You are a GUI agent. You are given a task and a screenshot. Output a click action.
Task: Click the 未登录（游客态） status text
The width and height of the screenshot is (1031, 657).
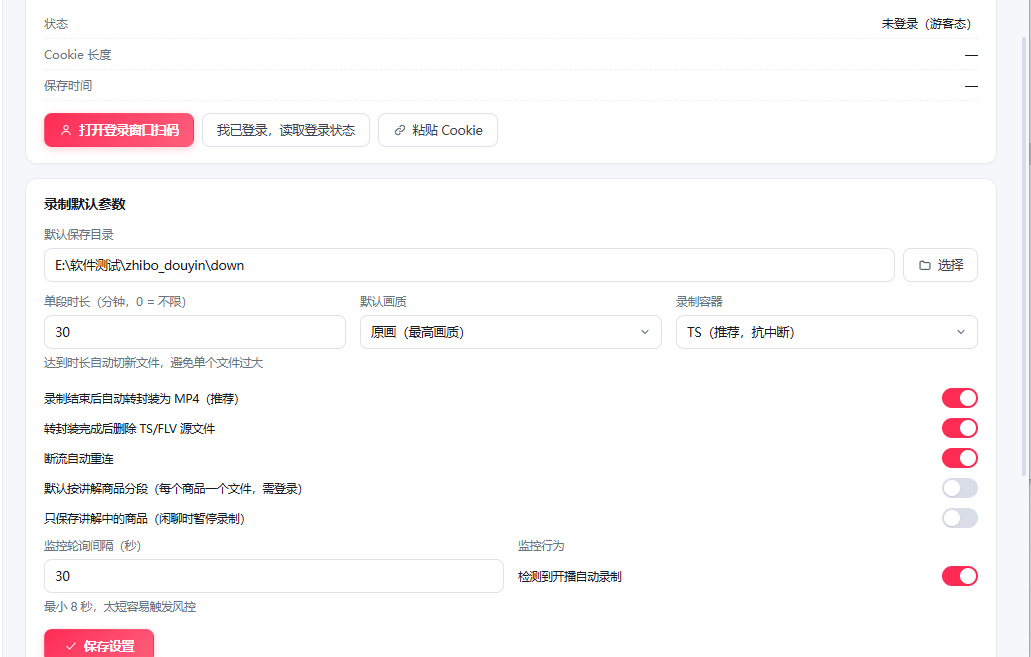coord(926,24)
